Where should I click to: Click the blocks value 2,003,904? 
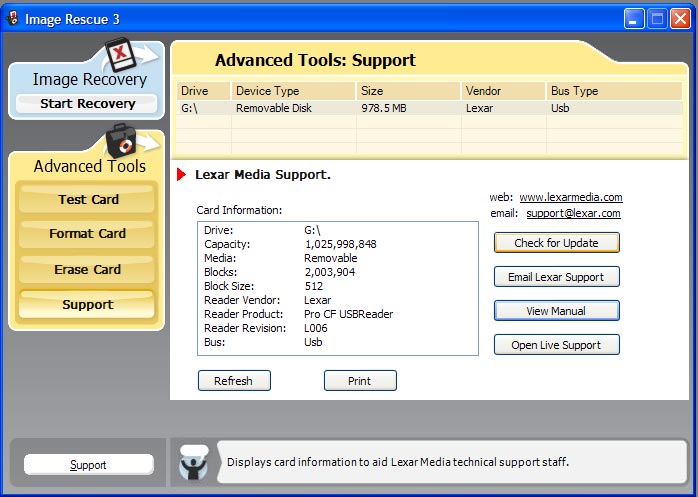pyautogui.click(x=330, y=272)
